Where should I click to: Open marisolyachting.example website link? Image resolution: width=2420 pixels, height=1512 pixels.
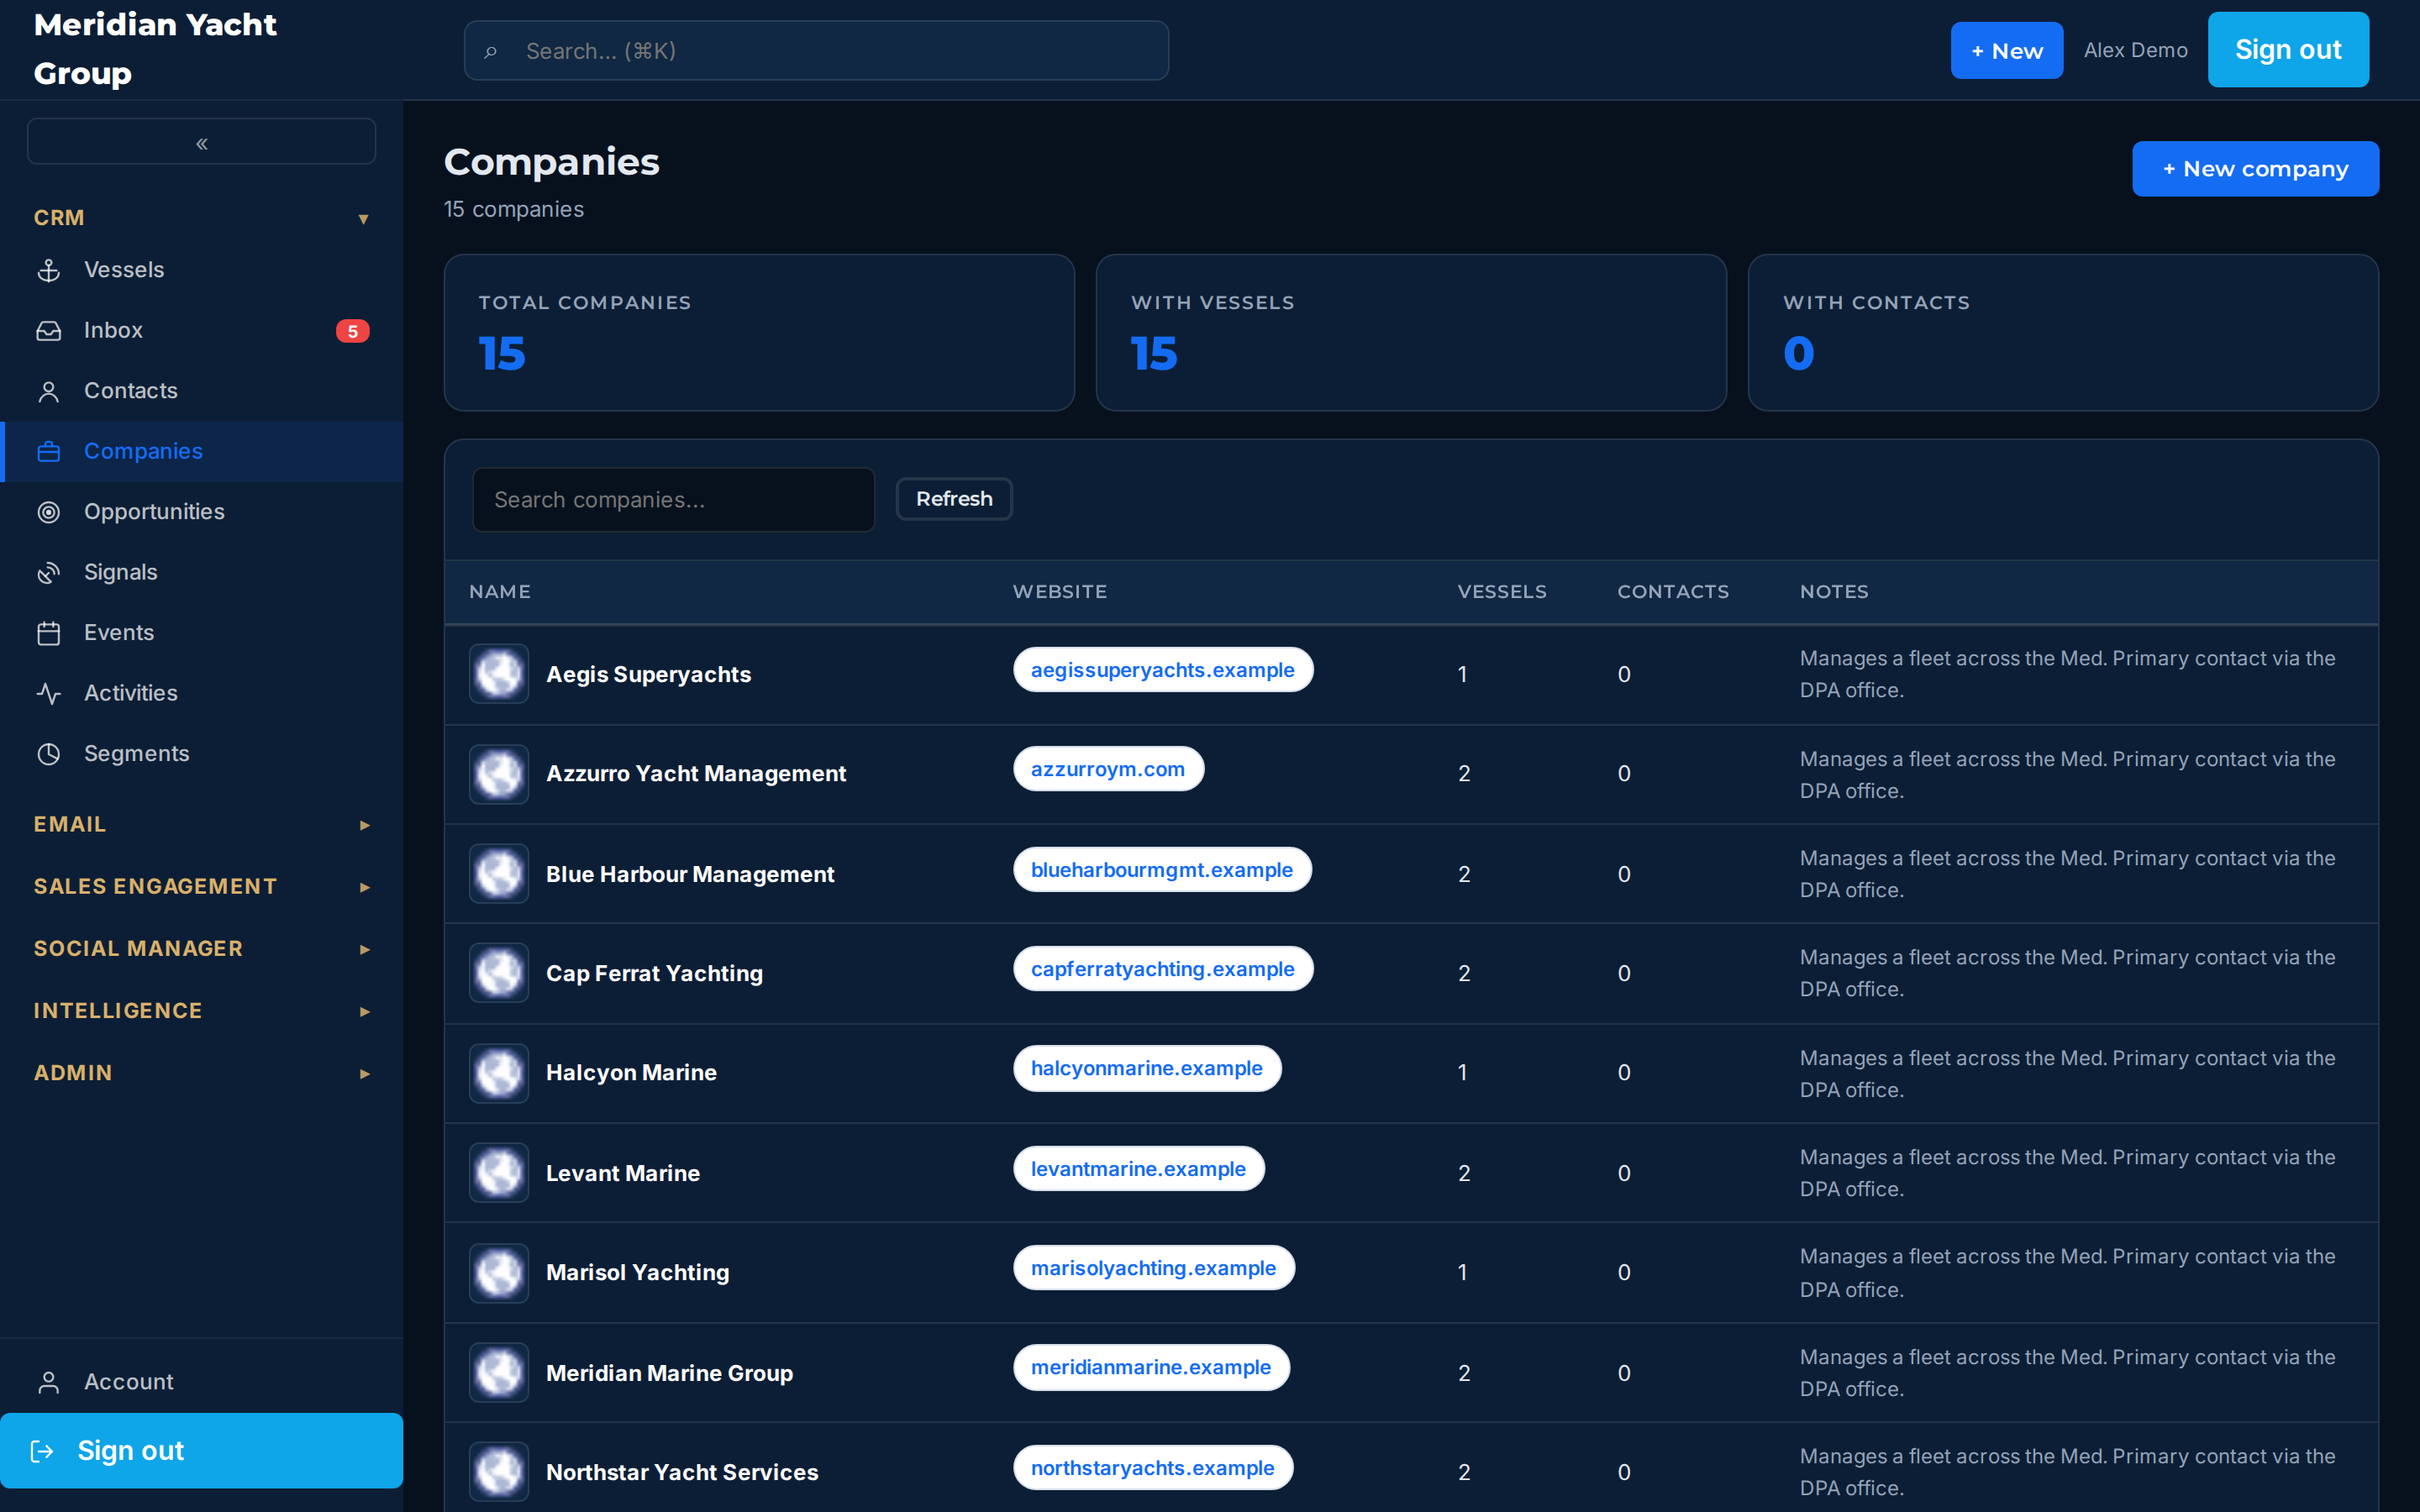click(x=1154, y=1268)
